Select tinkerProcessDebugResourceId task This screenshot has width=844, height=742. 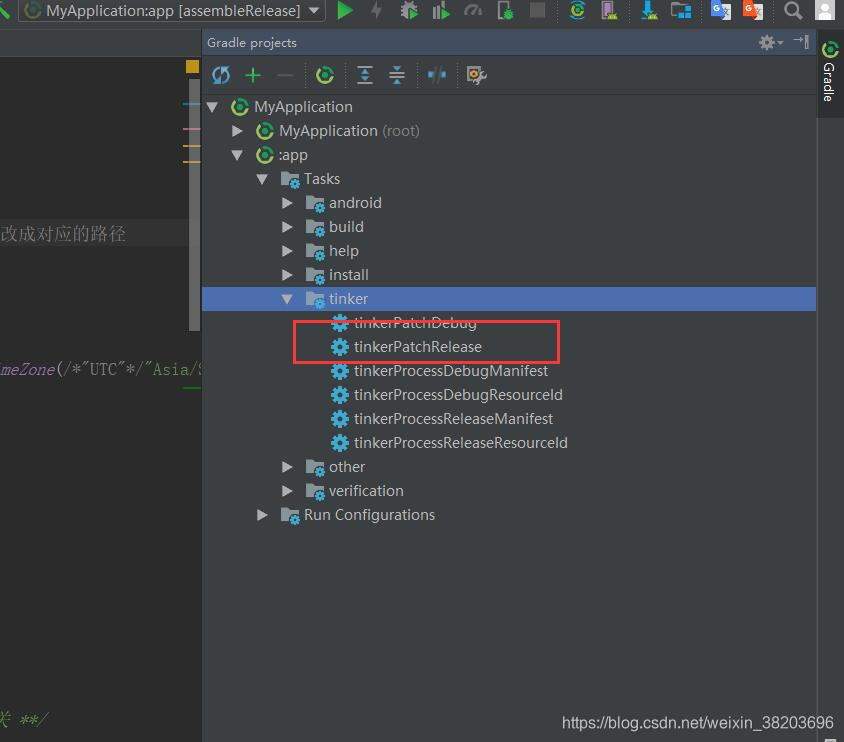coord(458,395)
